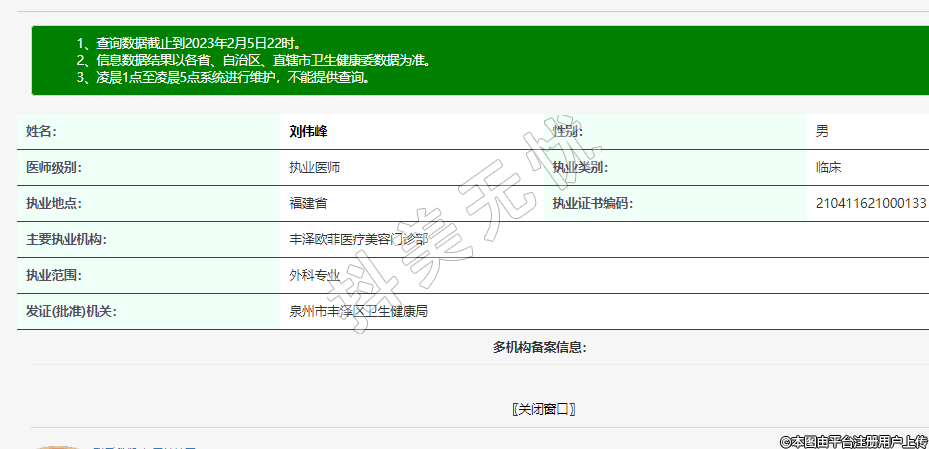This screenshot has width=929, height=449.
Task: Click the gender value 男
Action: (822, 131)
